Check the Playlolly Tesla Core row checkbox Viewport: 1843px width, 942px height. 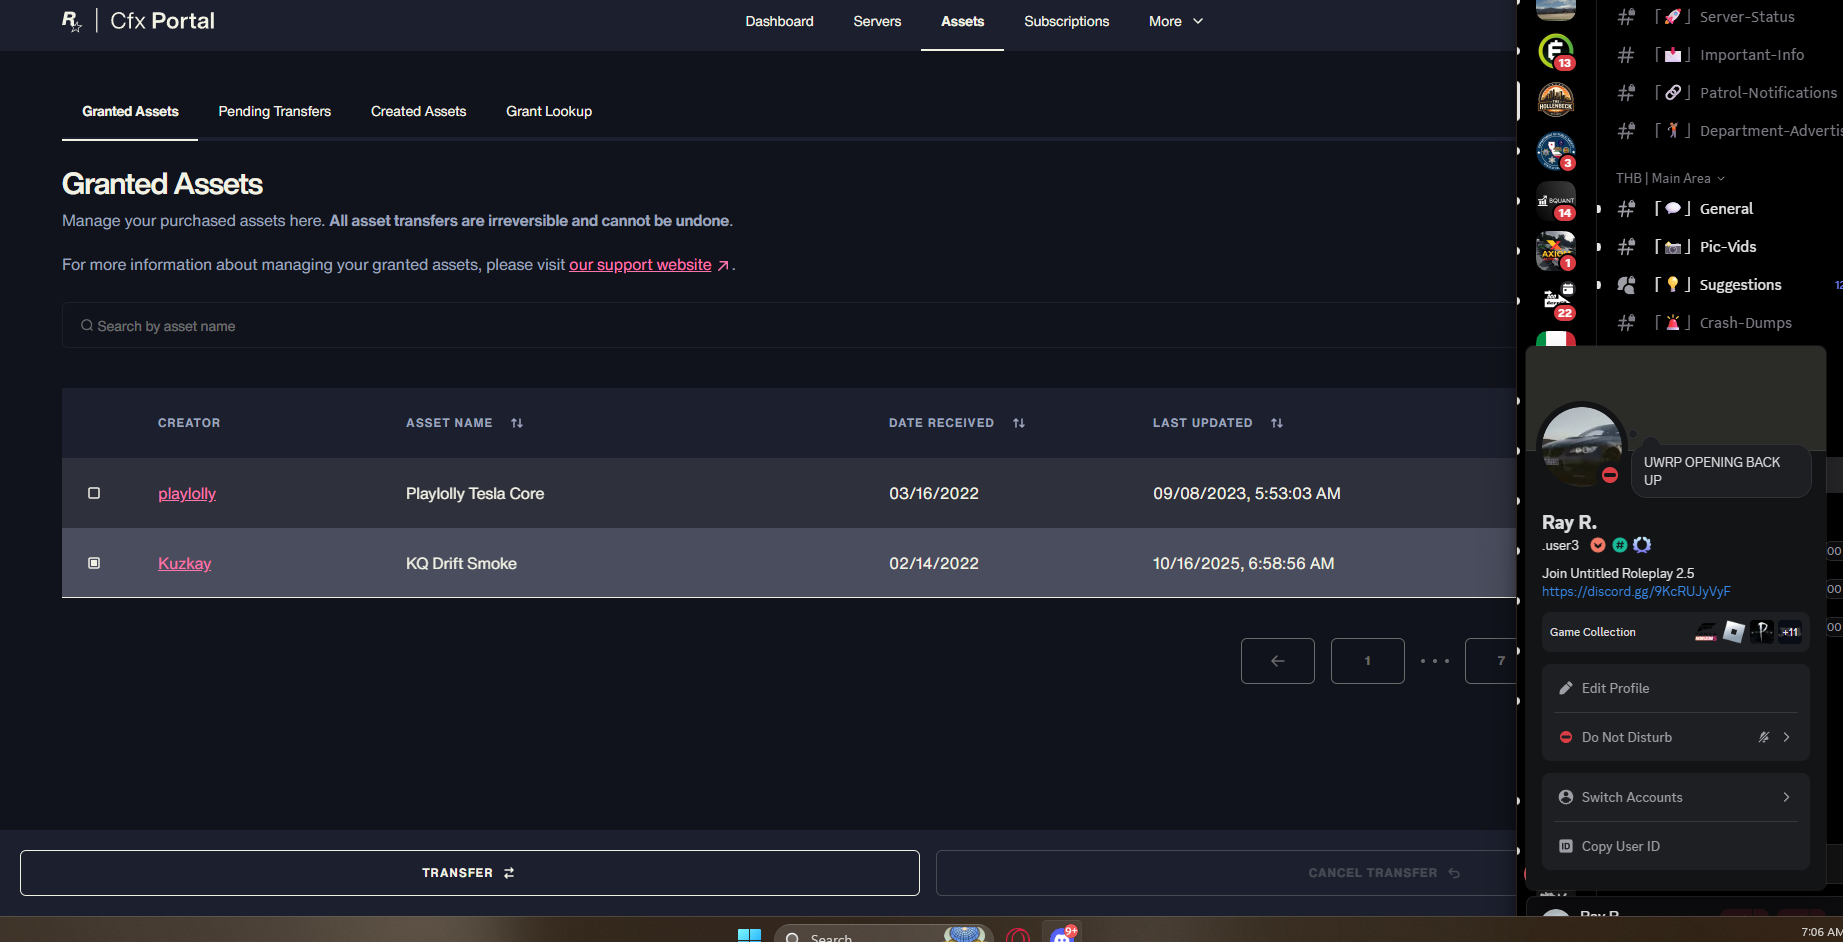coord(94,493)
